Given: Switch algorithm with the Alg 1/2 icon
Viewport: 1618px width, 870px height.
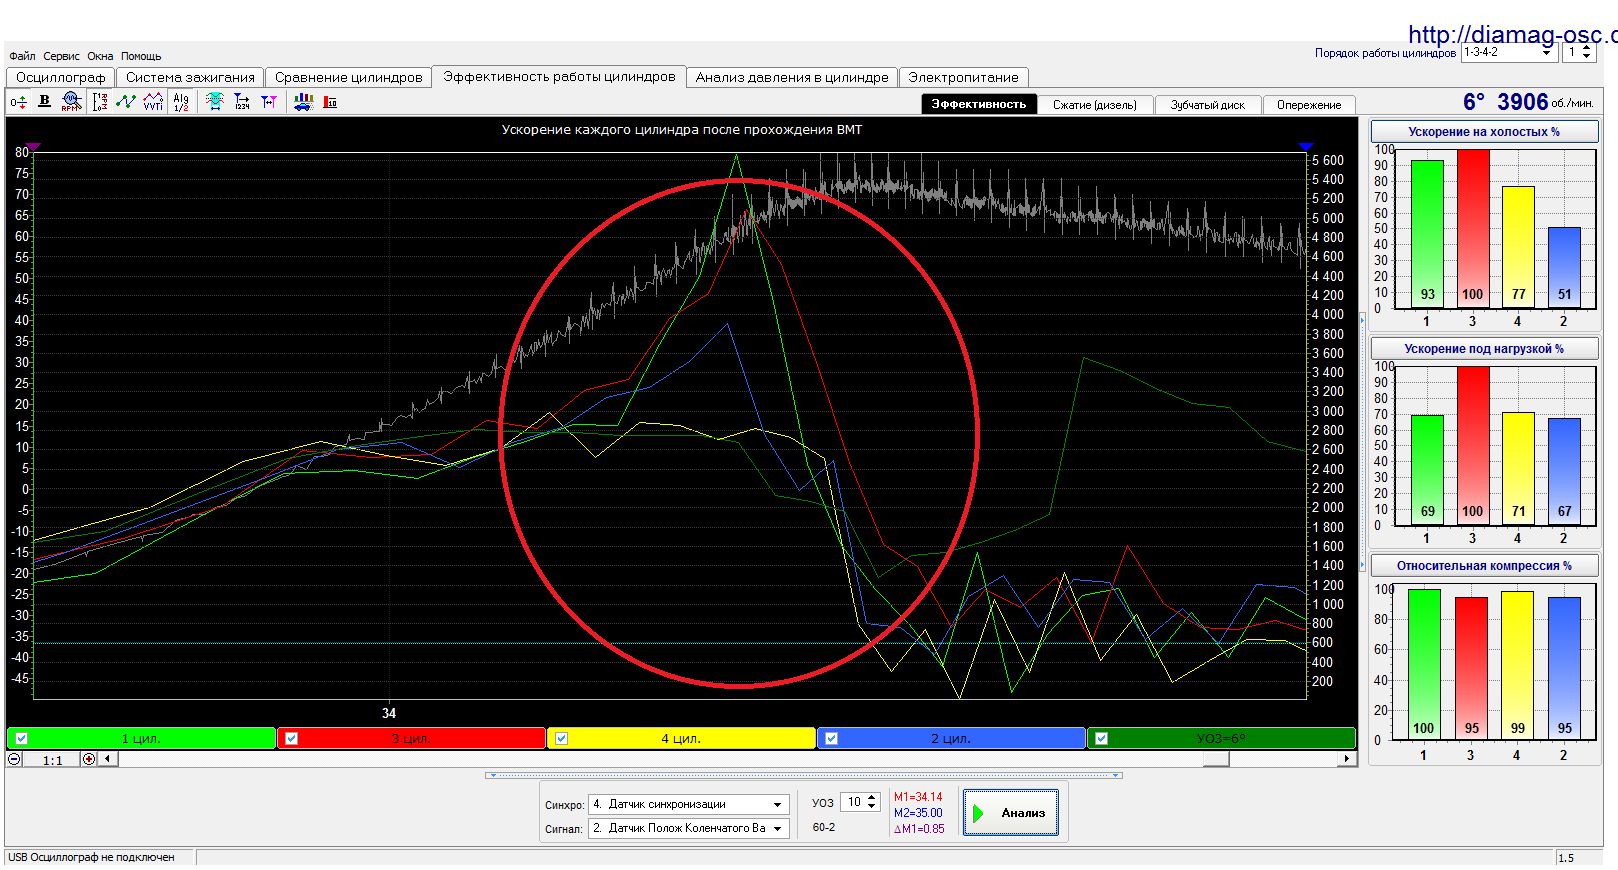Looking at the screenshot, I should [x=181, y=101].
